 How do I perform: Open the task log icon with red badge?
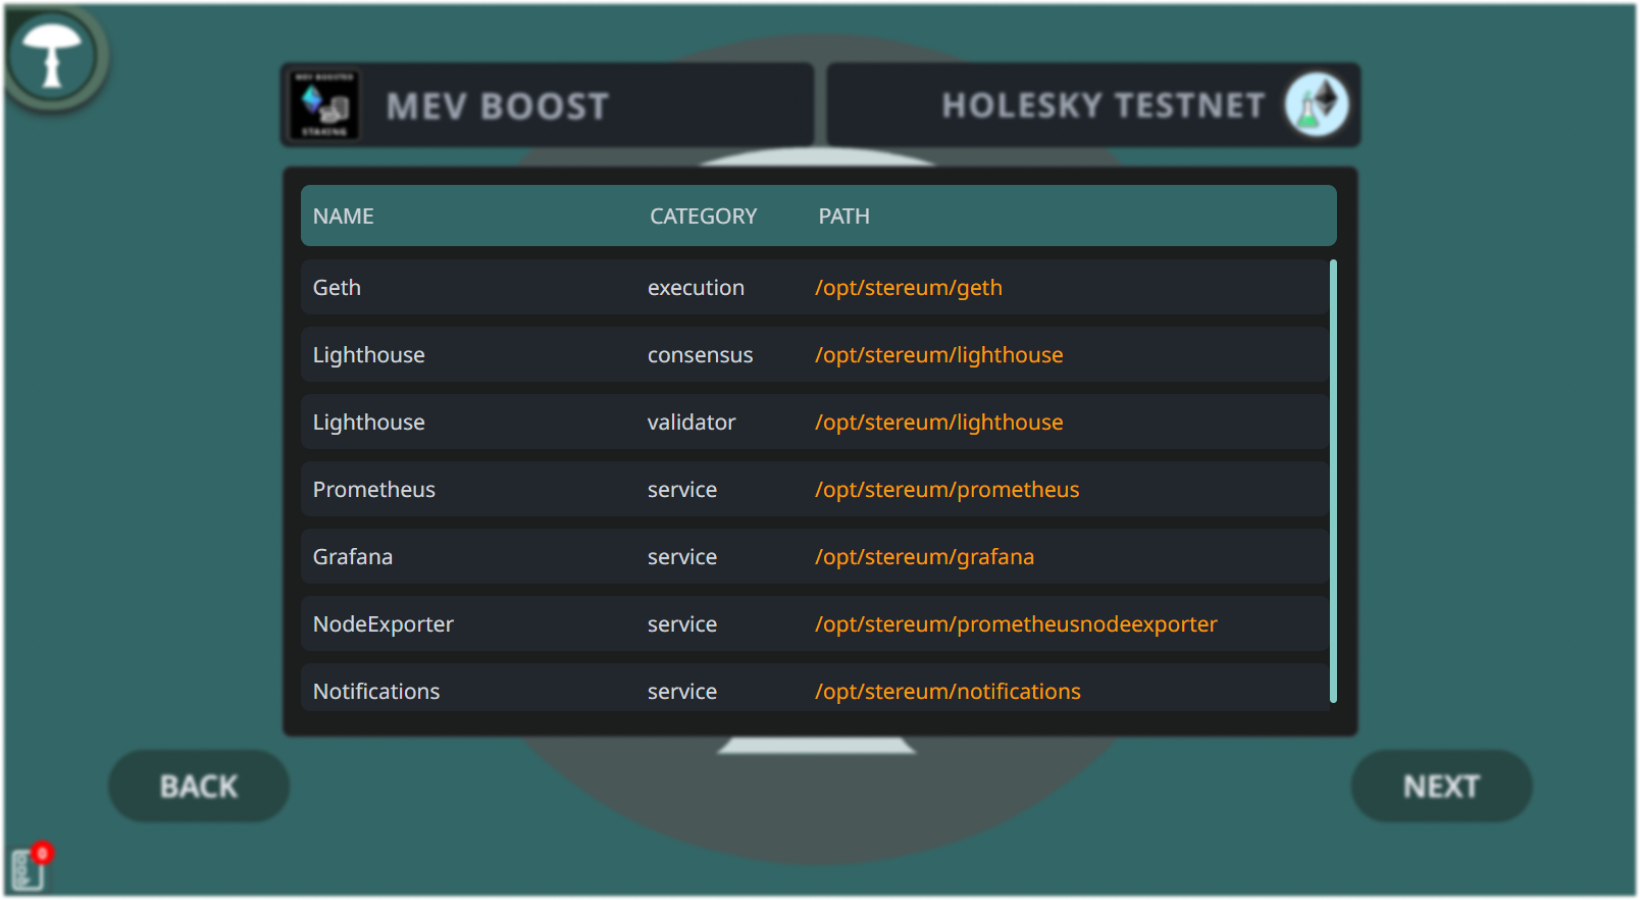point(31,866)
